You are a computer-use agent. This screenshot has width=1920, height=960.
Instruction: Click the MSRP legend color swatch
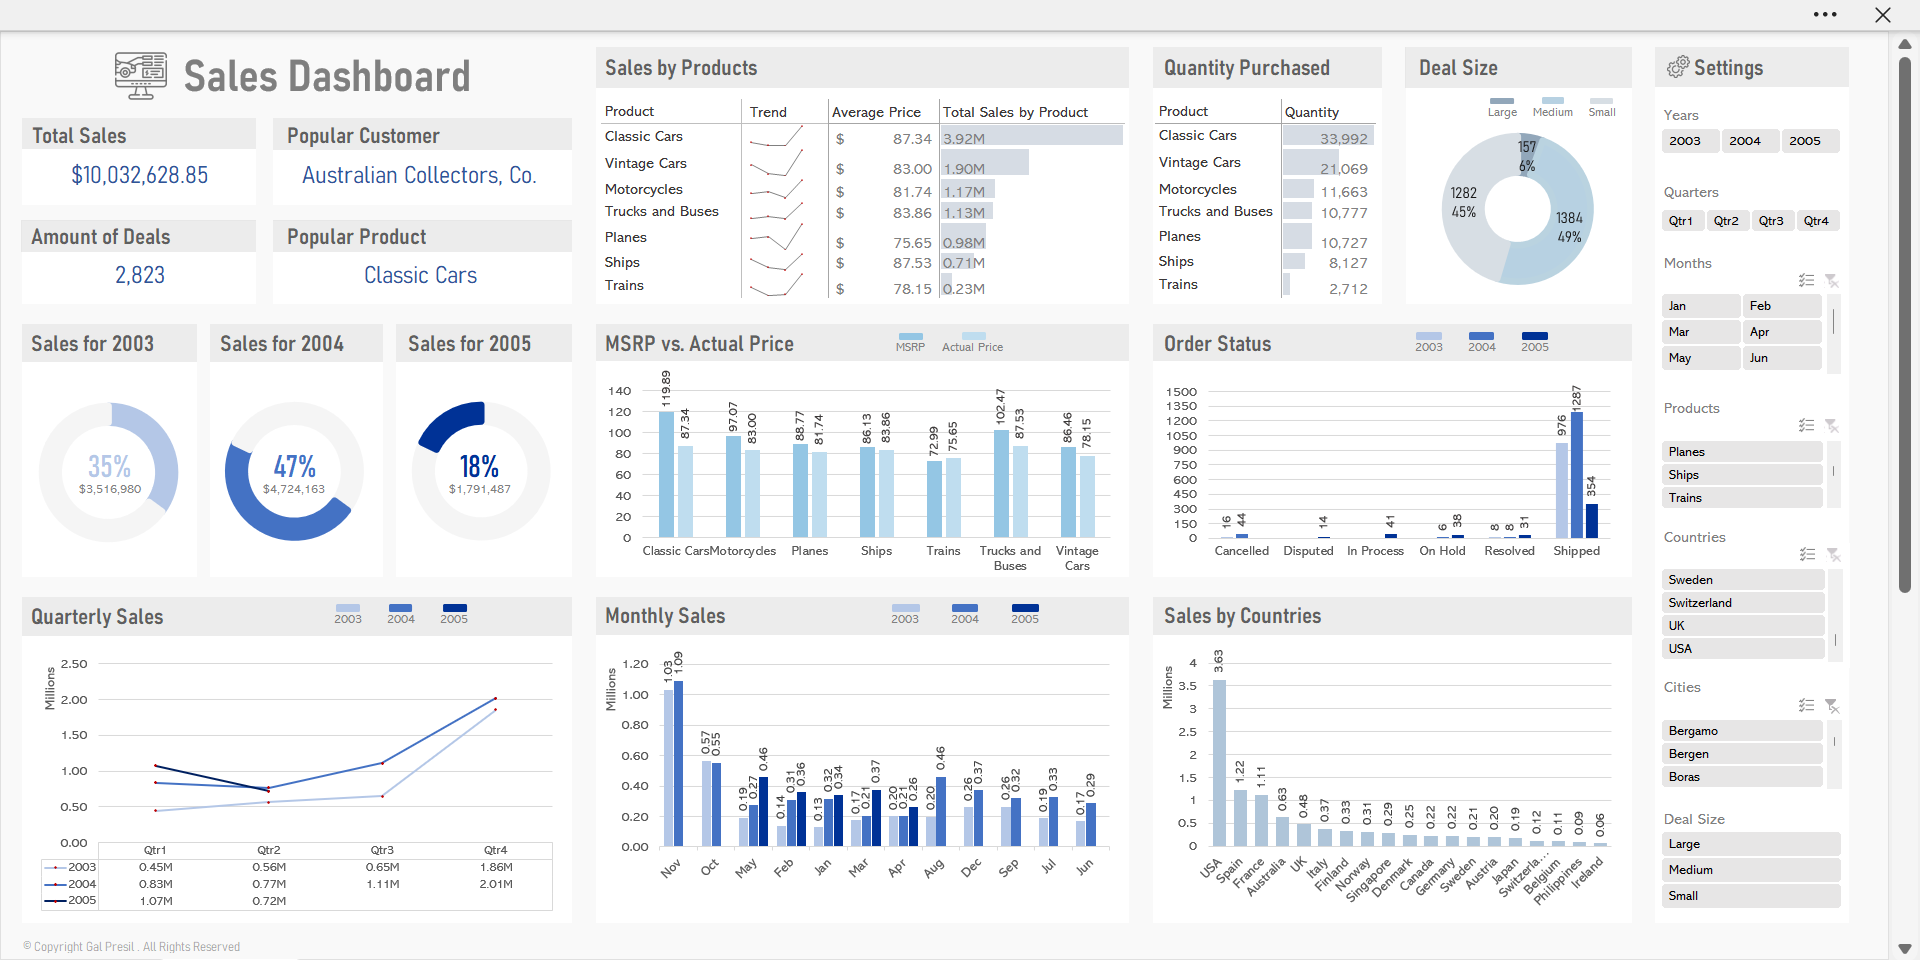pos(910,337)
